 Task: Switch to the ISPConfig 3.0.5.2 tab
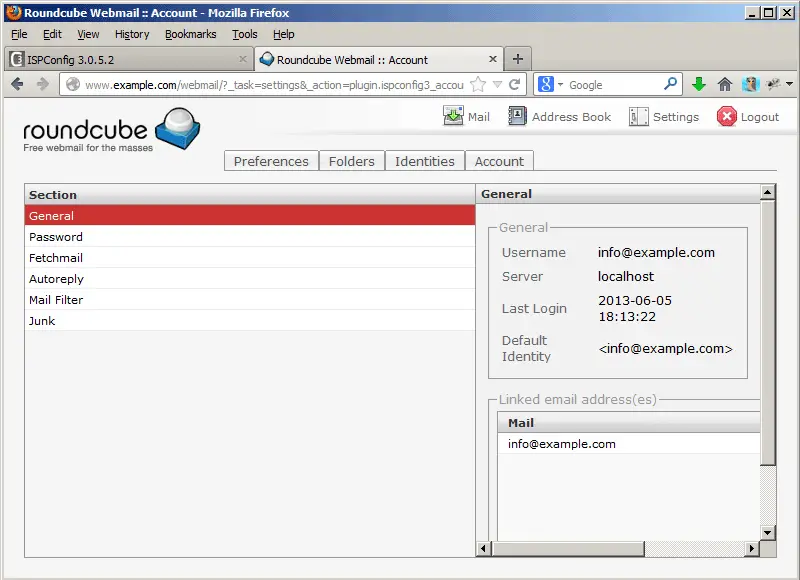(x=120, y=60)
